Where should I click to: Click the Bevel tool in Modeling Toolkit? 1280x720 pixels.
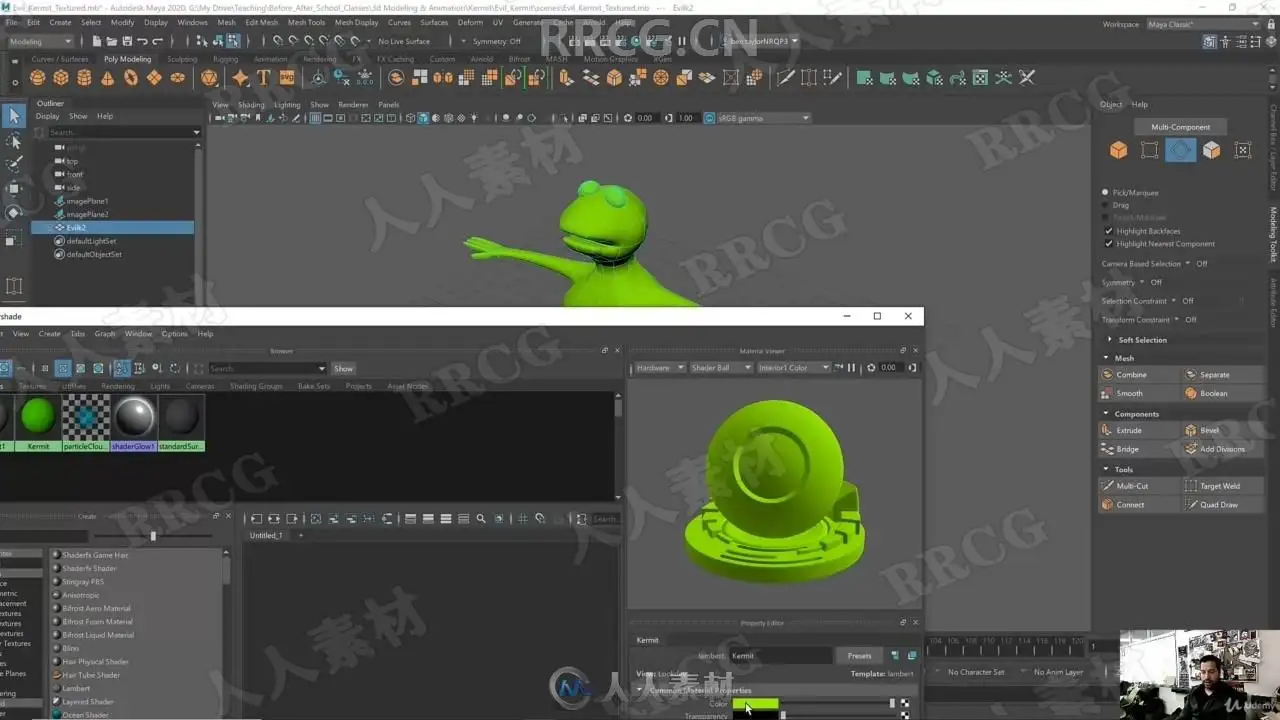1223,430
